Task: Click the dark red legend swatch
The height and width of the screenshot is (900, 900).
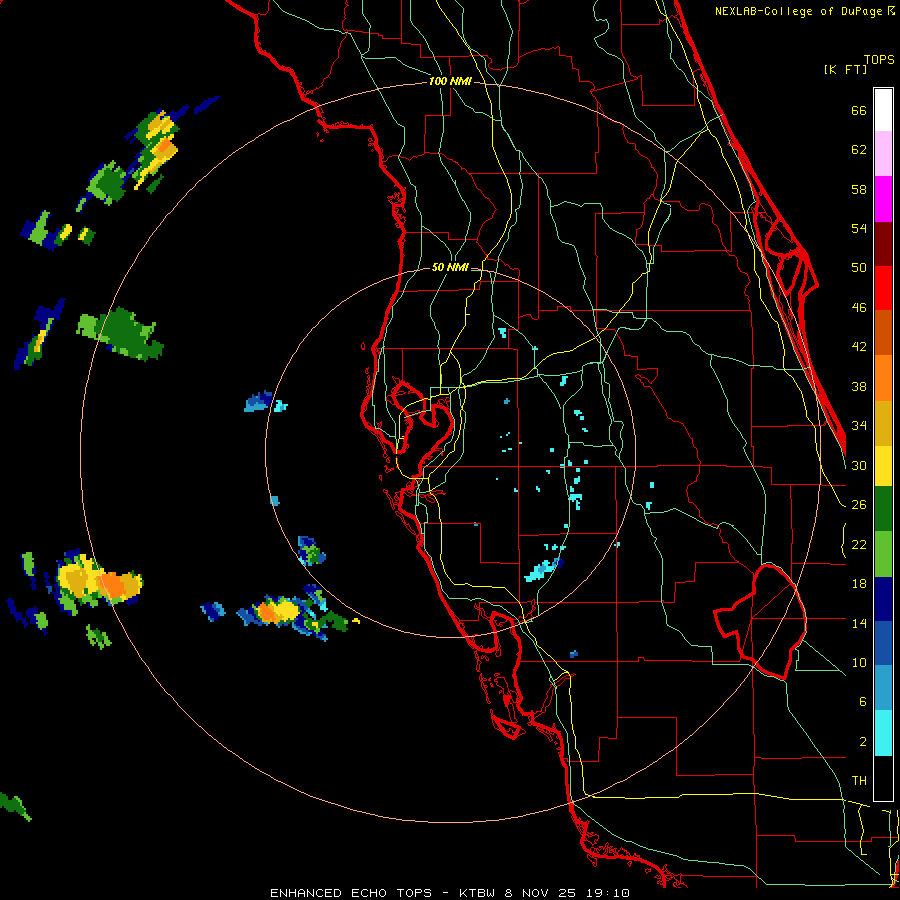Action: click(x=883, y=243)
